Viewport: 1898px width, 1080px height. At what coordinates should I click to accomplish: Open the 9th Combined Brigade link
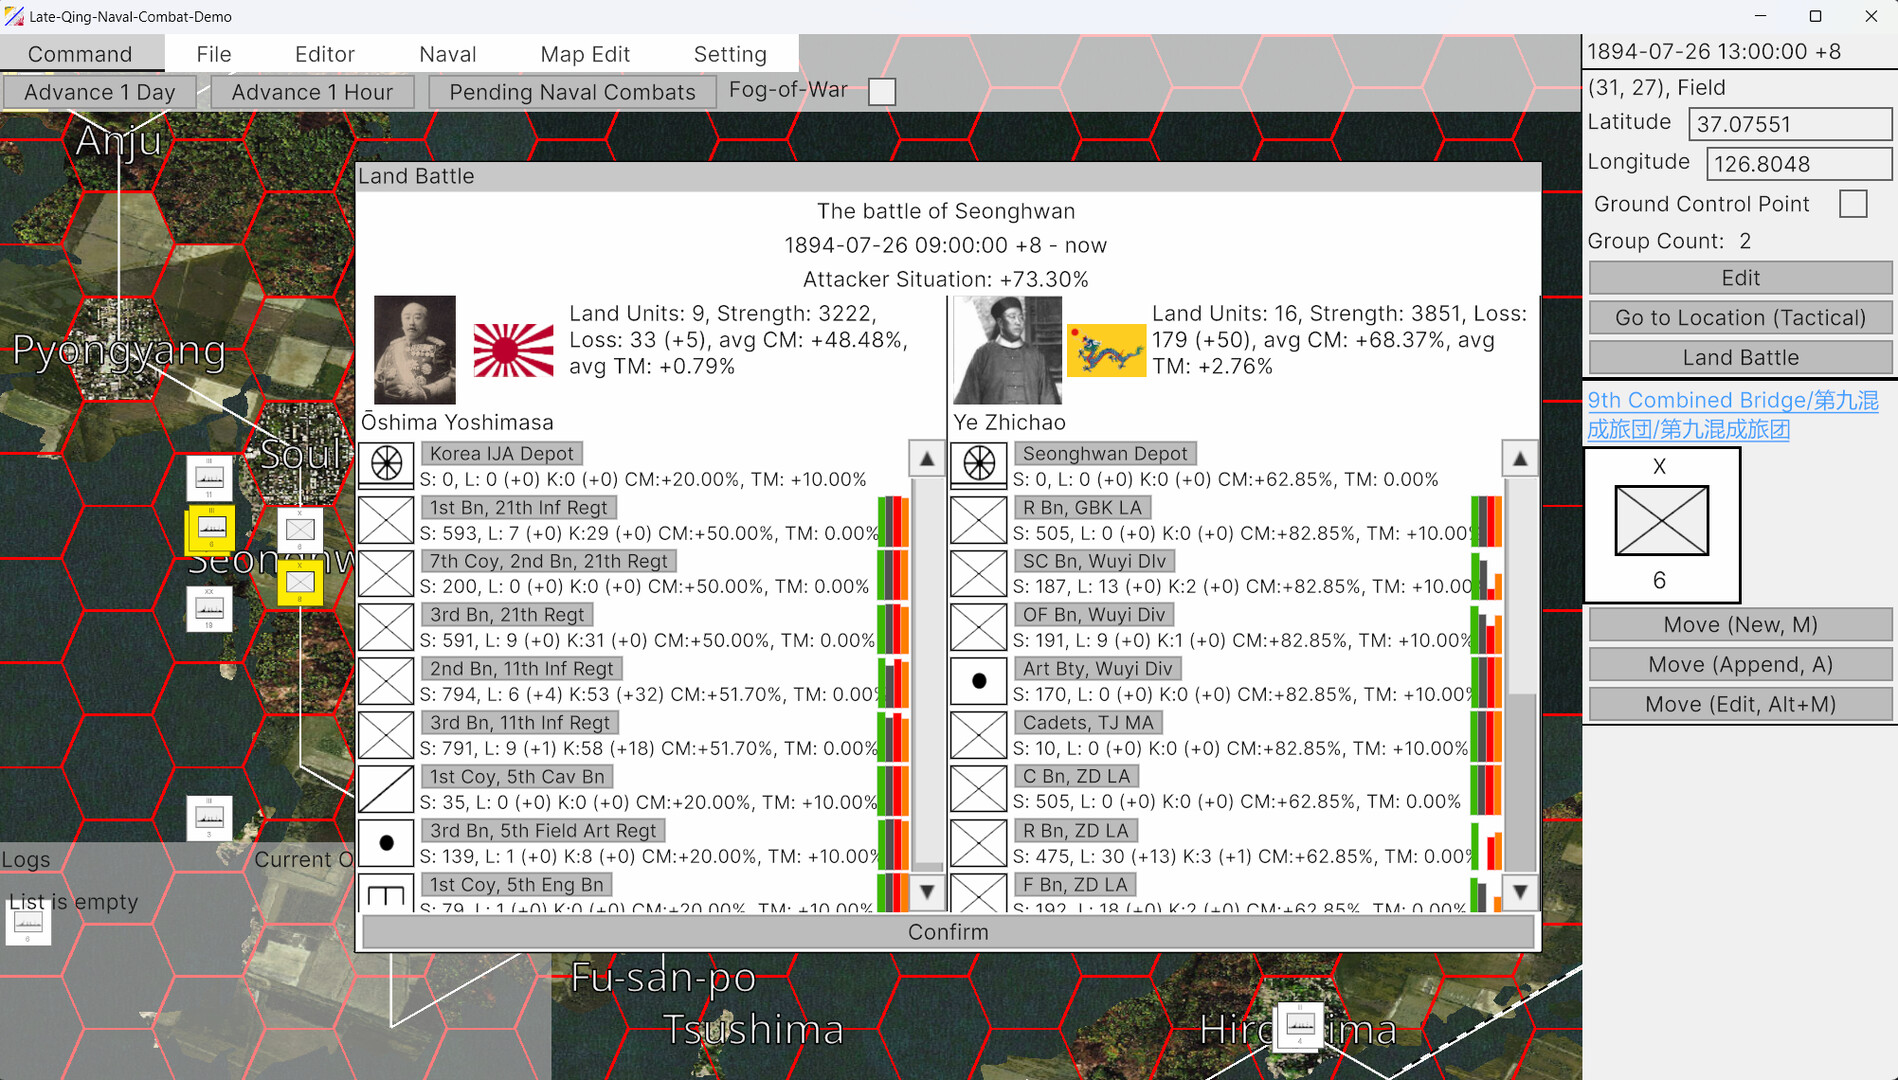pyautogui.click(x=1733, y=399)
